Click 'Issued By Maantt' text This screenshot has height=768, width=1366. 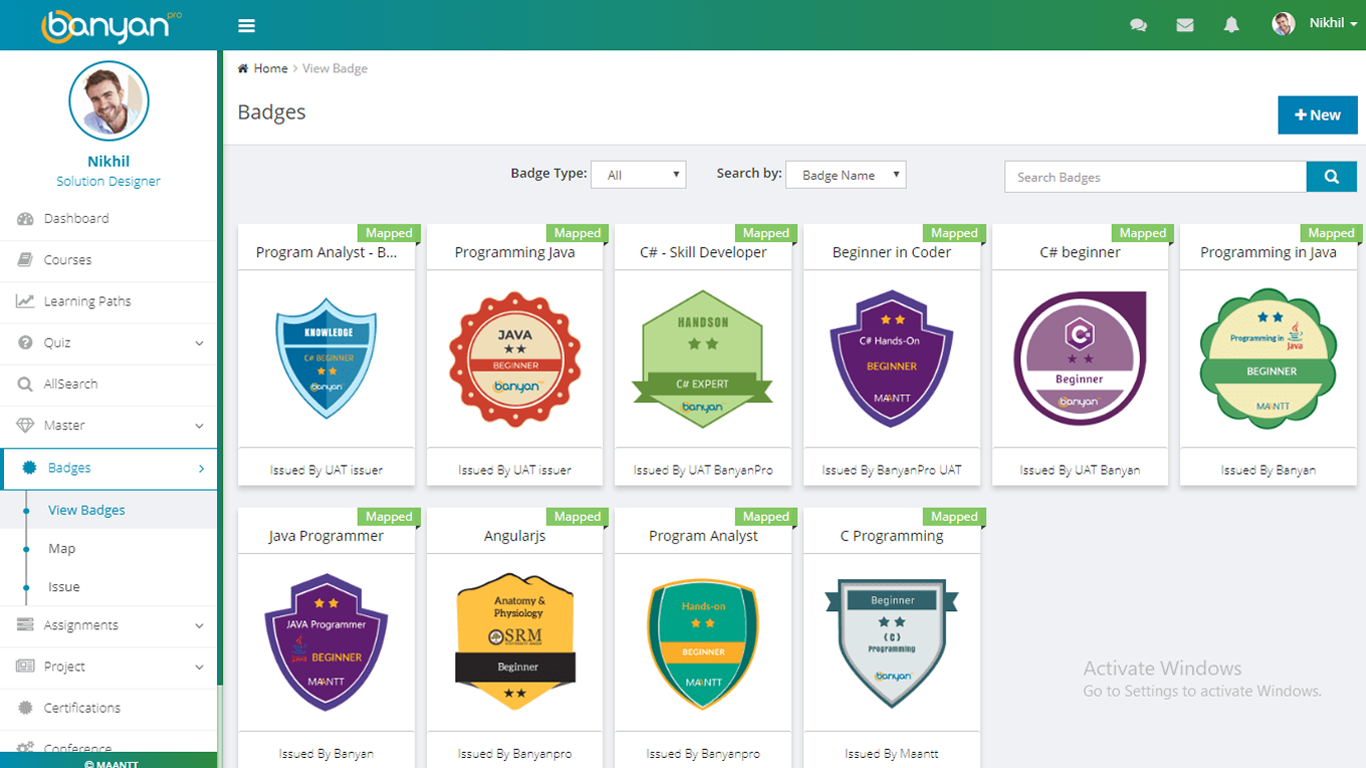[891, 754]
